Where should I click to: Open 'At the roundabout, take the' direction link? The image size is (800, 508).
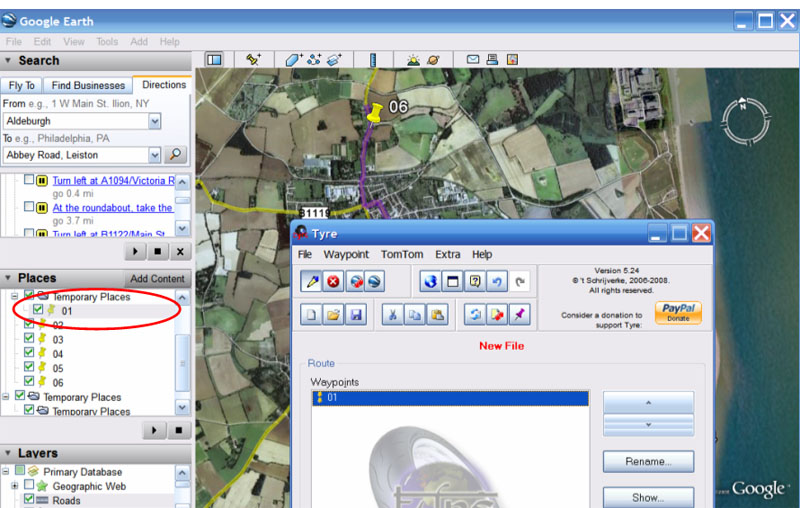click(112, 208)
